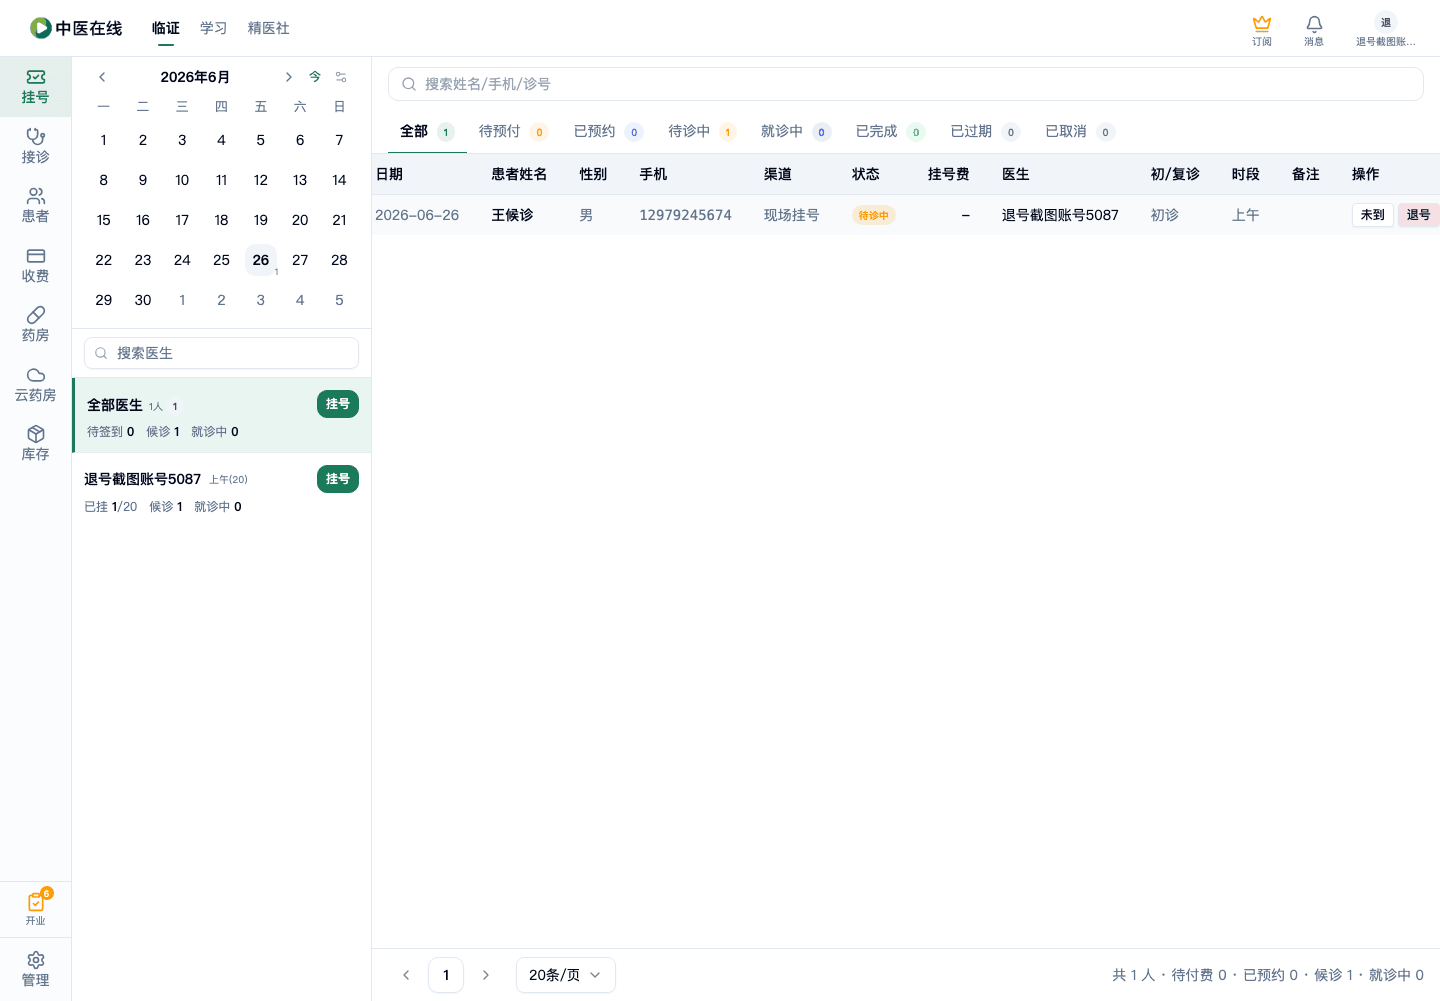Click 挂号 button for 退号截图账号5087 doctor

[x=338, y=479]
